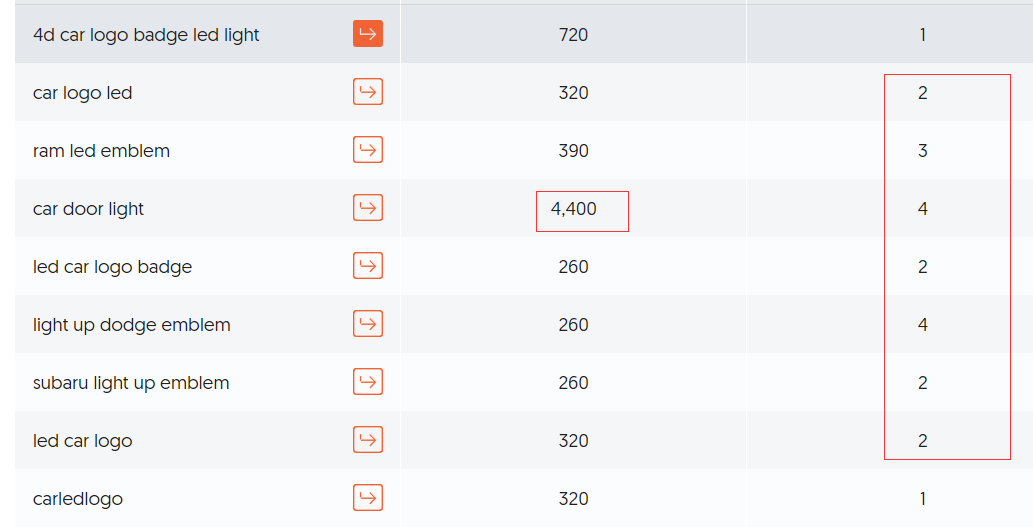Open arrow icon next to 'led car logo badge'
Viewport: 1033px width, 532px height.
(x=368, y=265)
